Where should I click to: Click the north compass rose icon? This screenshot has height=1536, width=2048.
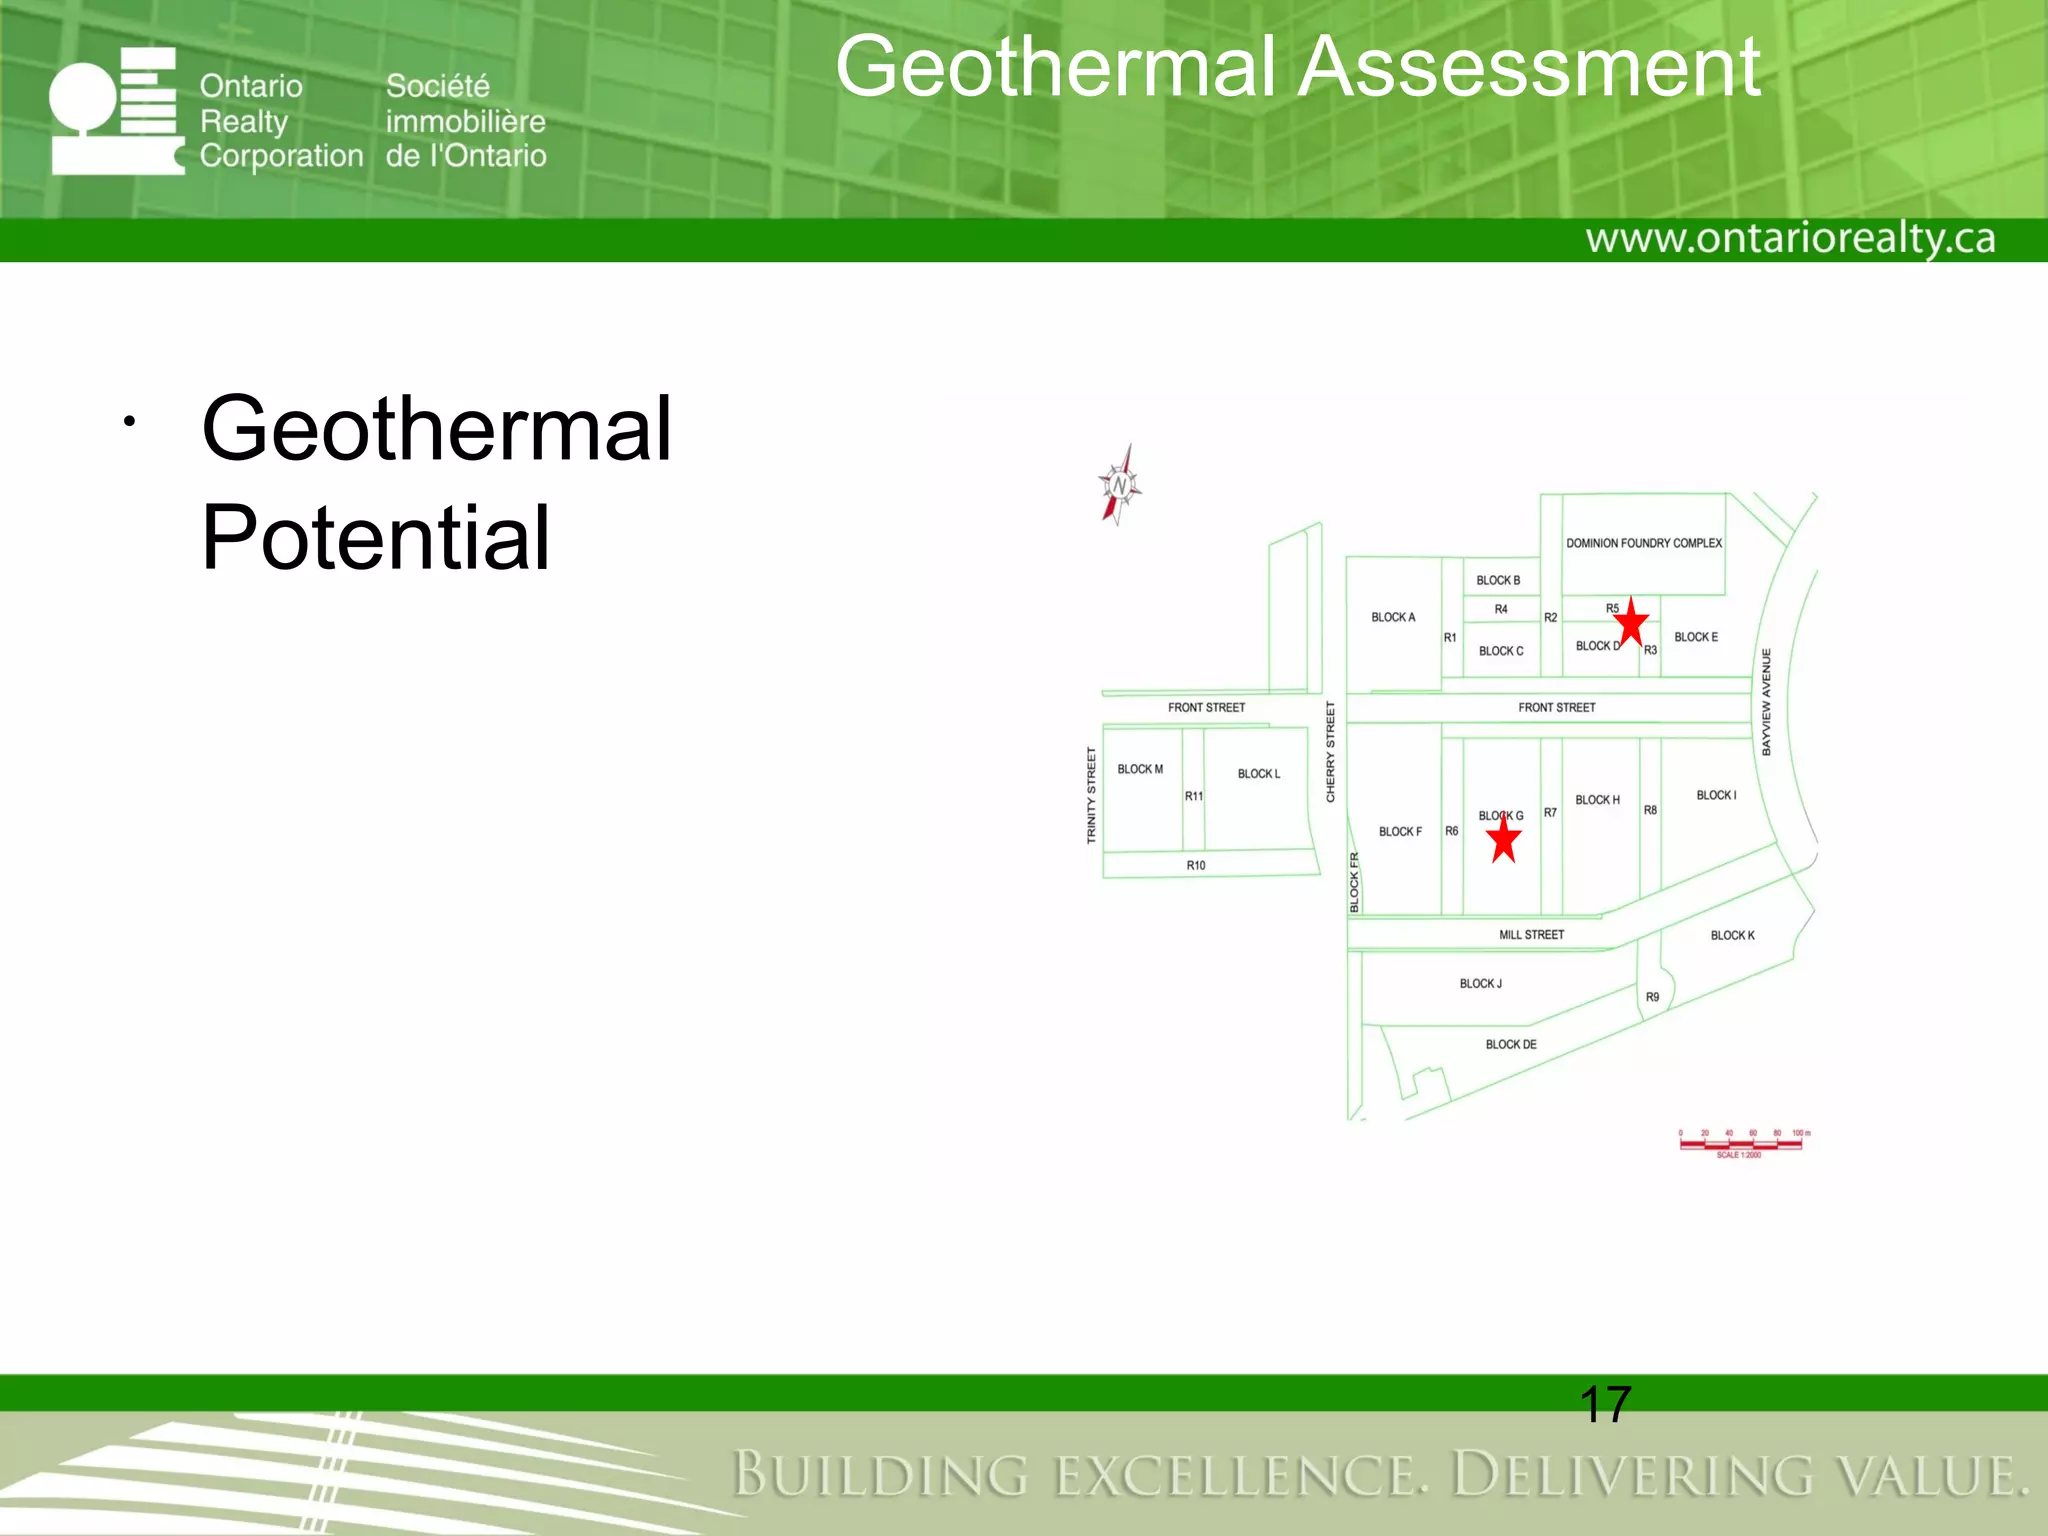(1120, 486)
